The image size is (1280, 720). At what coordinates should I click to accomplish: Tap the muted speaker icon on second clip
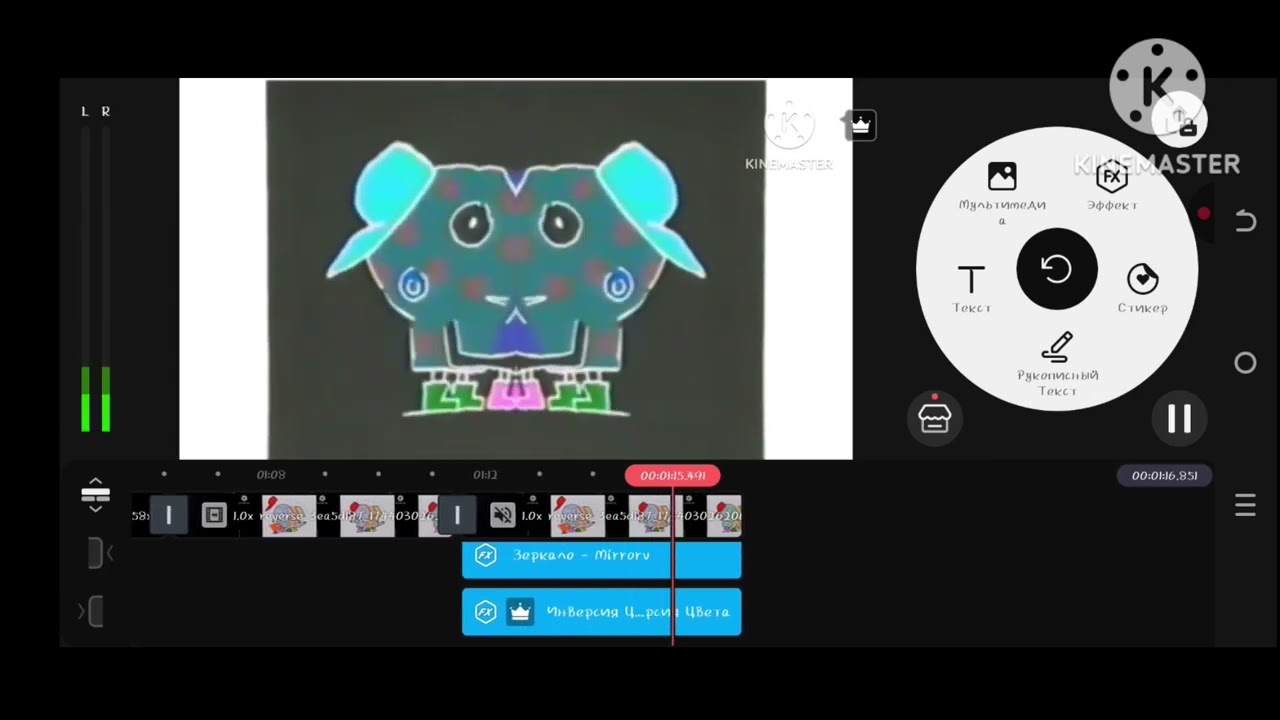503,515
